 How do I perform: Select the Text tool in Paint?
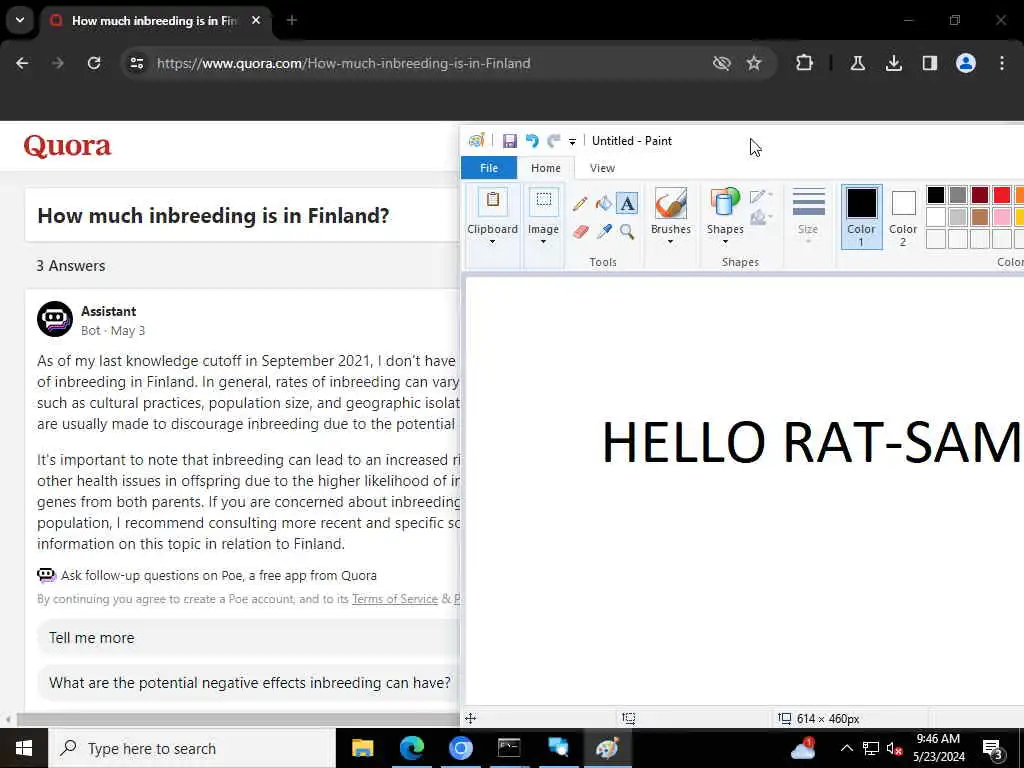[x=627, y=204]
